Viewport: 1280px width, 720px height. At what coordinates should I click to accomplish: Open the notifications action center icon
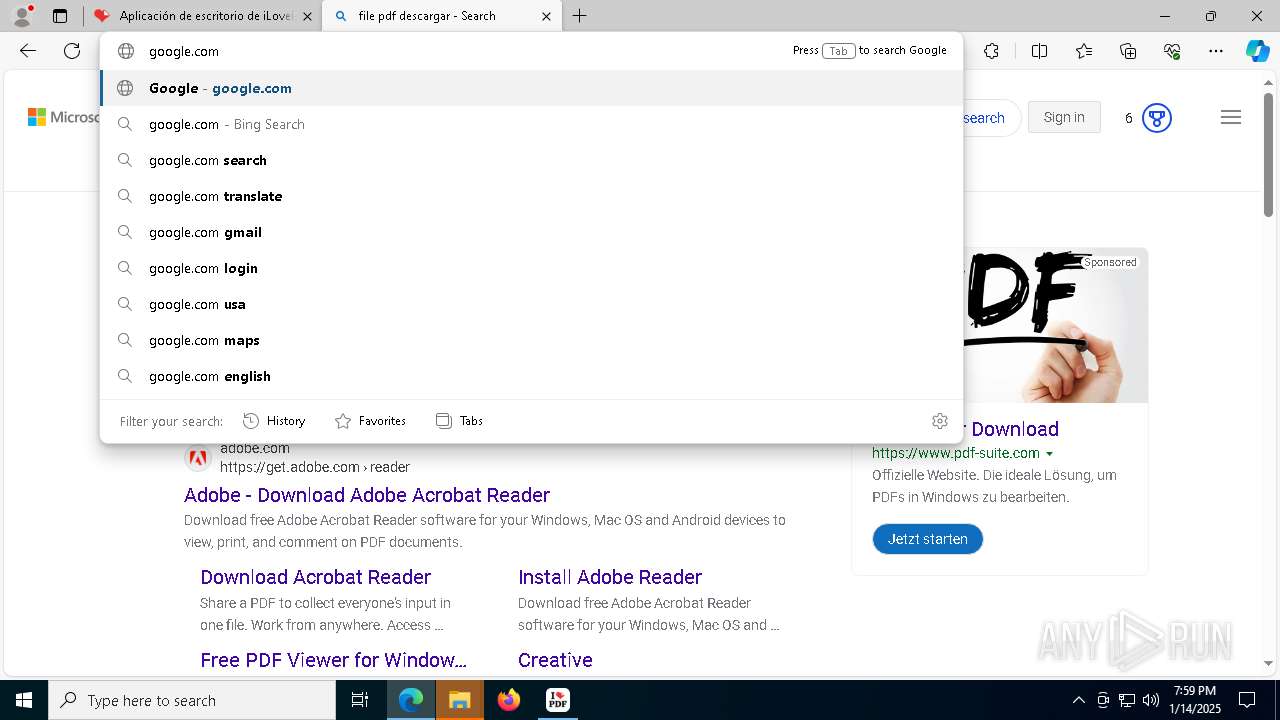coord(1247,700)
